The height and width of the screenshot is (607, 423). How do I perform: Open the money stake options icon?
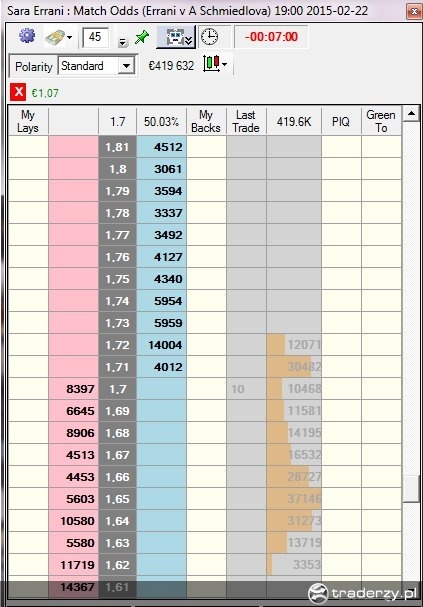tap(55, 38)
